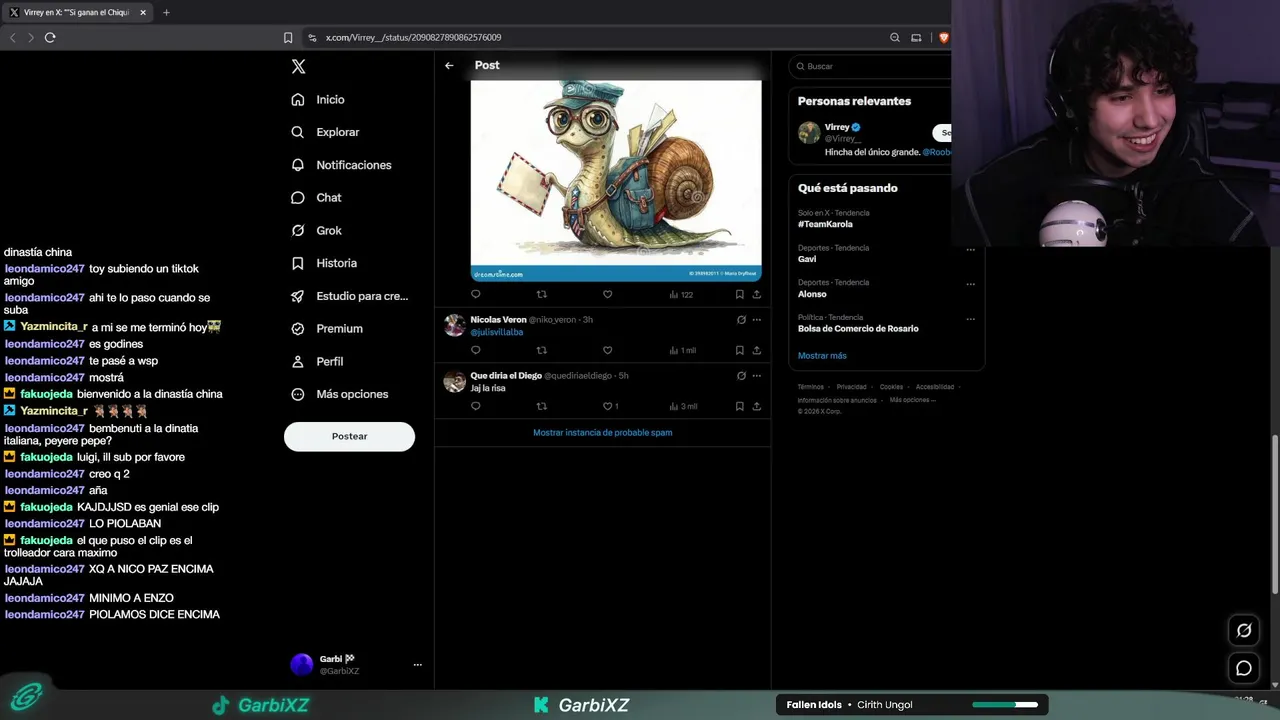Open a new browser tab
This screenshot has height=720, width=1280.
click(166, 13)
